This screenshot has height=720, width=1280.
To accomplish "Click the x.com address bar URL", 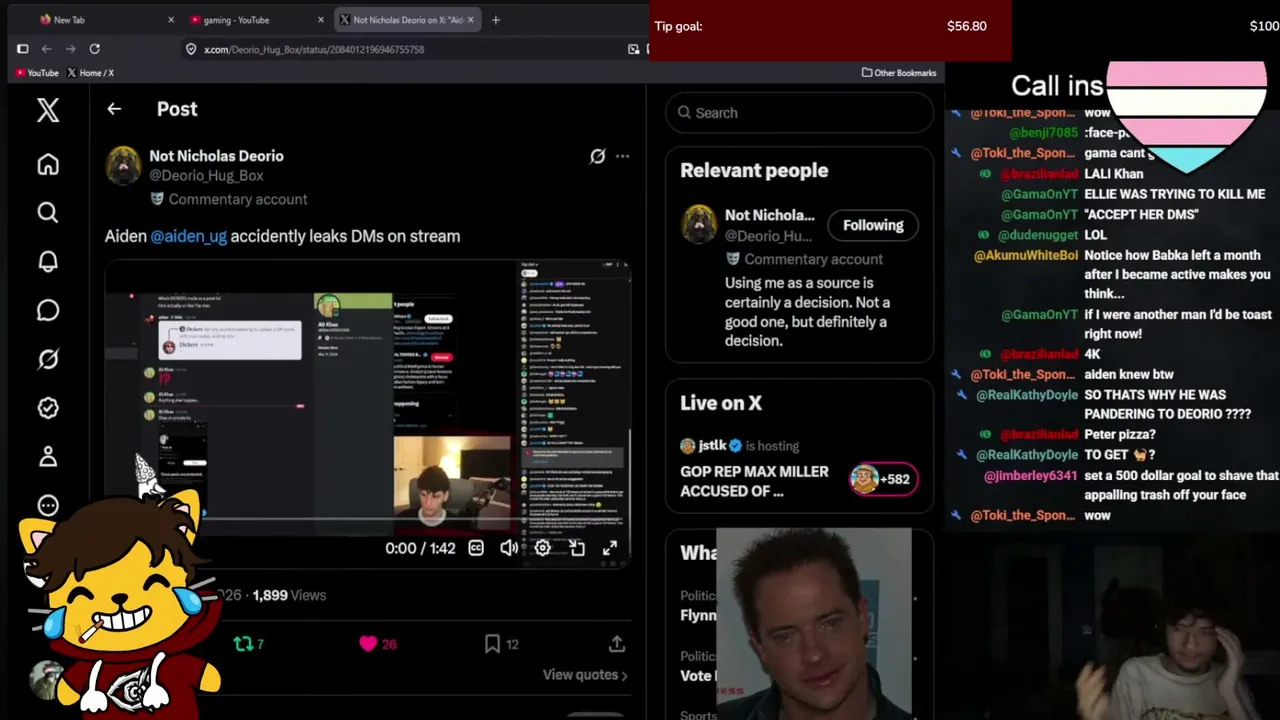I will (314, 49).
